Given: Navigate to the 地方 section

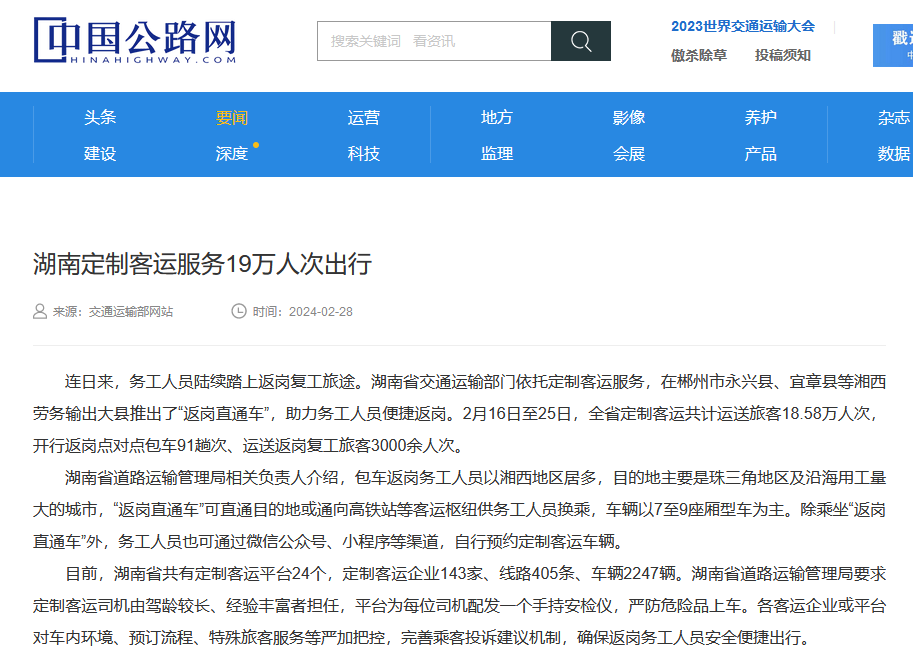Looking at the screenshot, I should [497, 117].
